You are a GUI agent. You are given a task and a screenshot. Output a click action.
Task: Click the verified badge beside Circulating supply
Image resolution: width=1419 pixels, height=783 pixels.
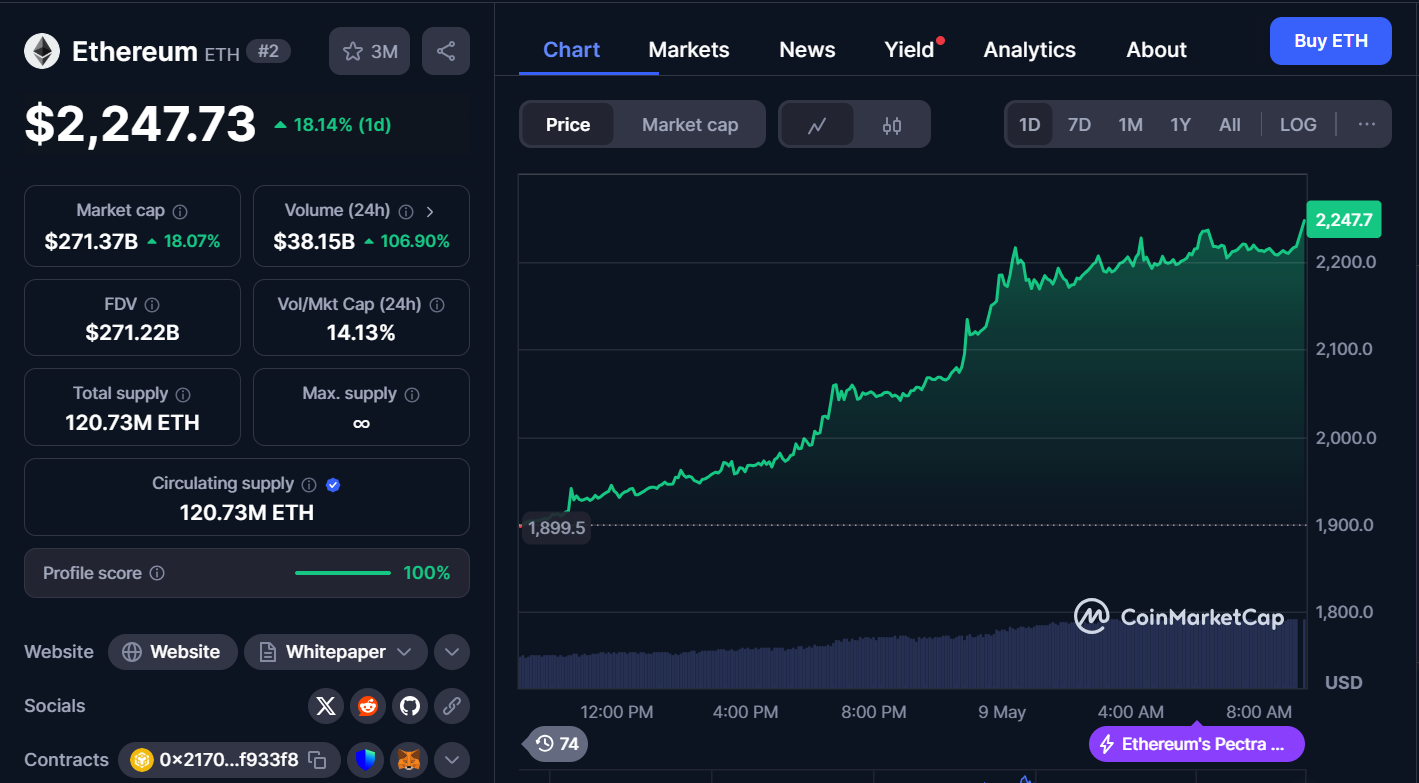point(334,484)
